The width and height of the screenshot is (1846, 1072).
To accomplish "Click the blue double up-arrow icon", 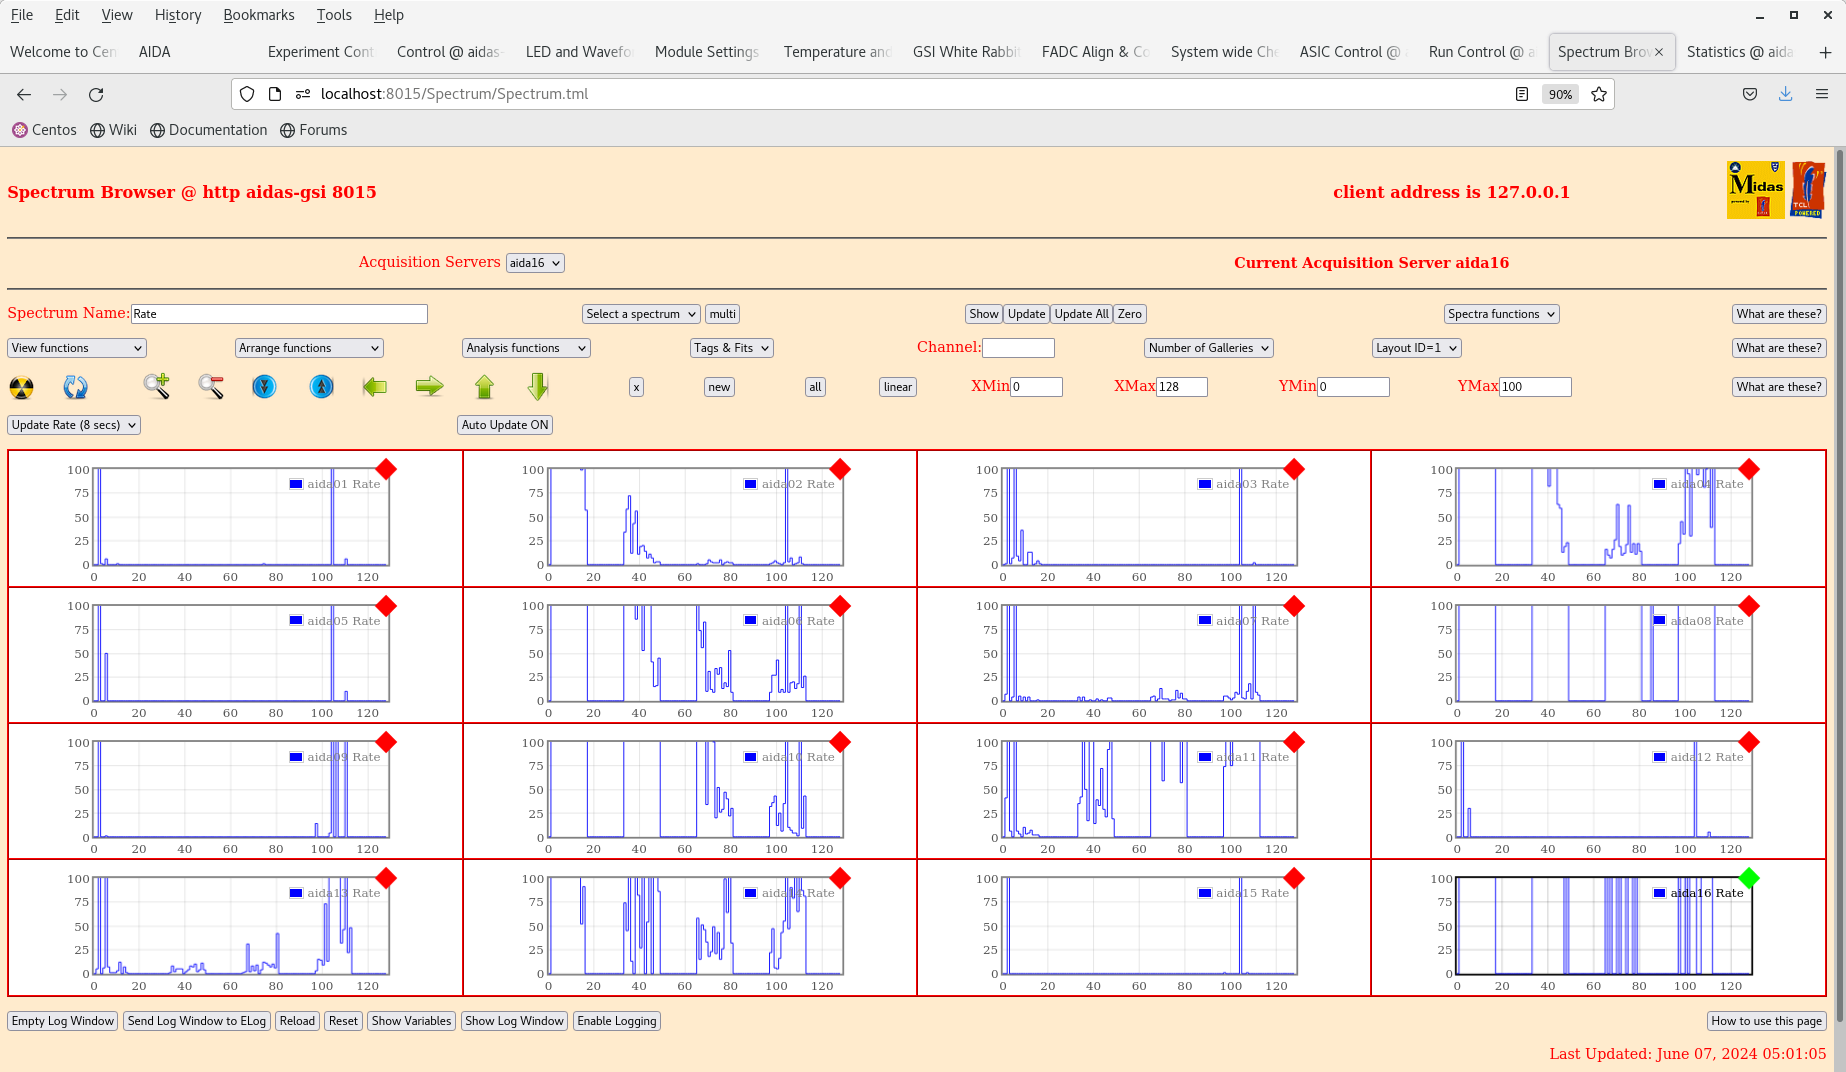I will (321, 386).
